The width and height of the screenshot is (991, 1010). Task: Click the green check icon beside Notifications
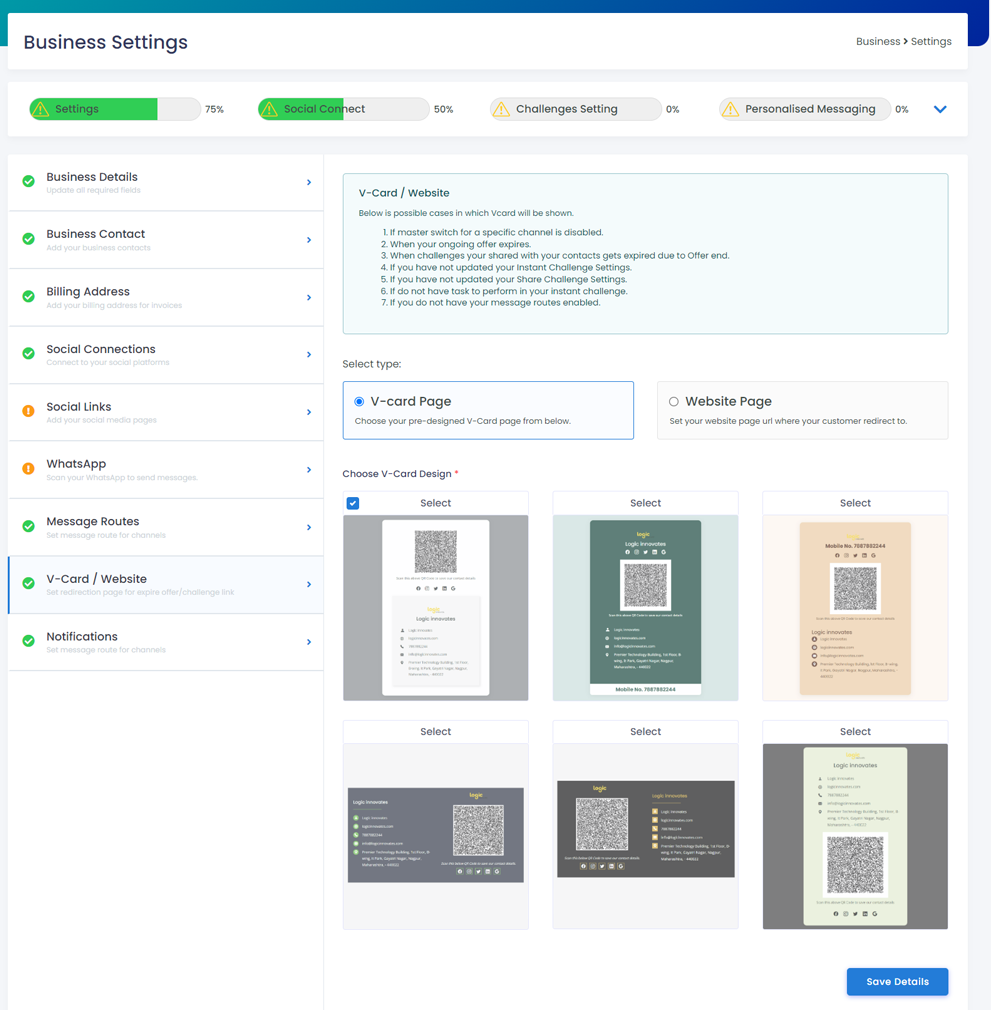tap(28, 641)
